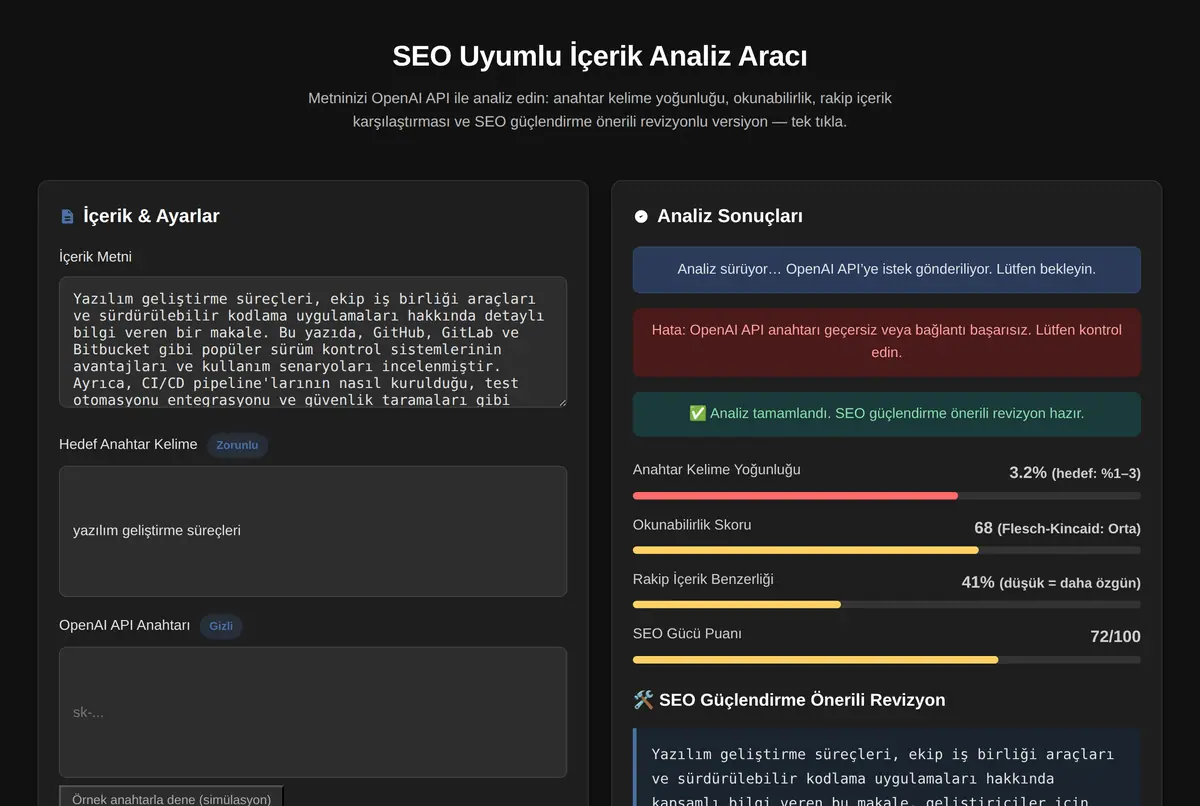Focus the Hedef Anahtar Kelime input field
1200x806 pixels.
click(x=313, y=531)
